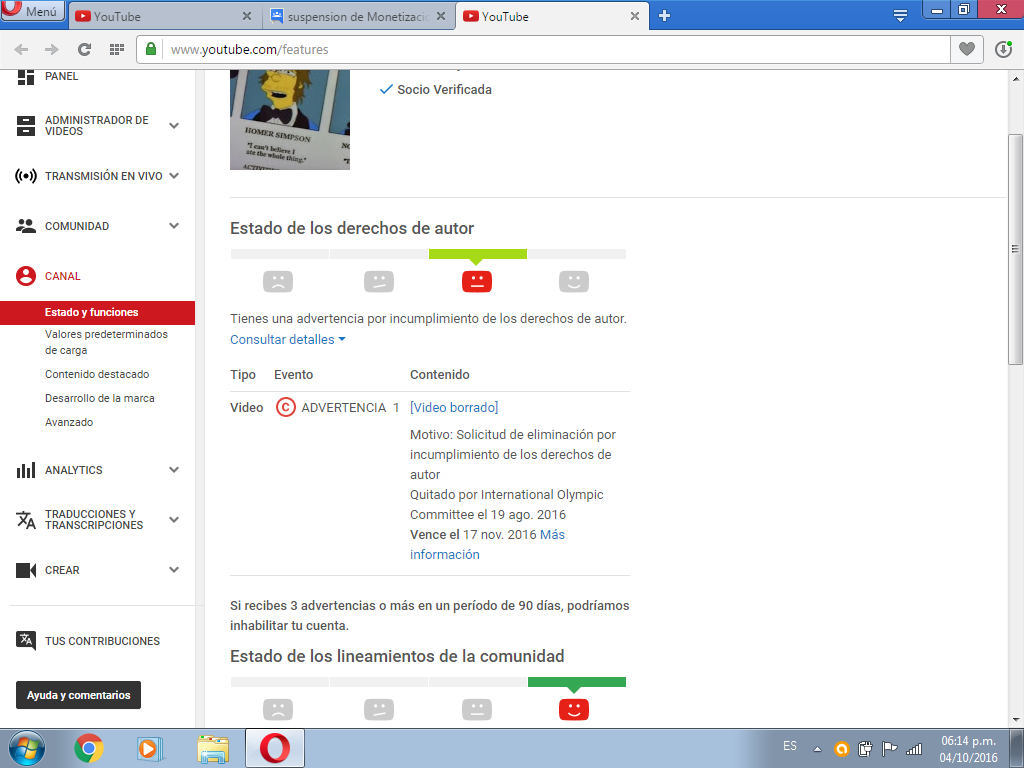Image resolution: width=1024 pixels, height=768 pixels.
Task: Click the Opera taskbar button
Action: [275, 748]
